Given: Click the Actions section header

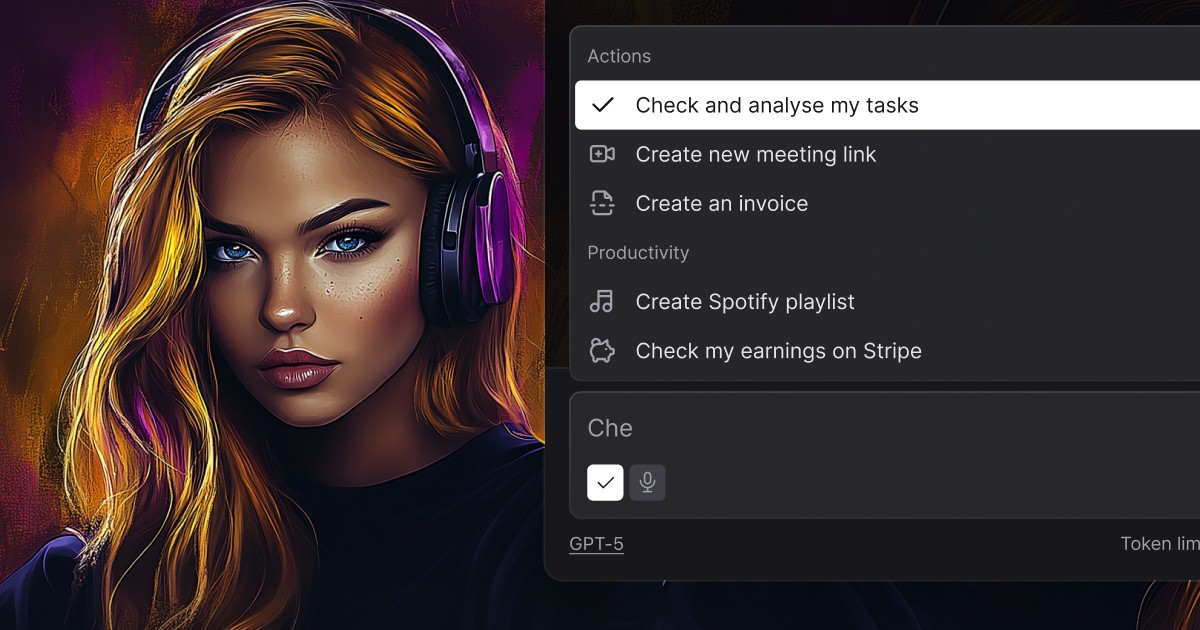Looking at the screenshot, I should tap(619, 56).
